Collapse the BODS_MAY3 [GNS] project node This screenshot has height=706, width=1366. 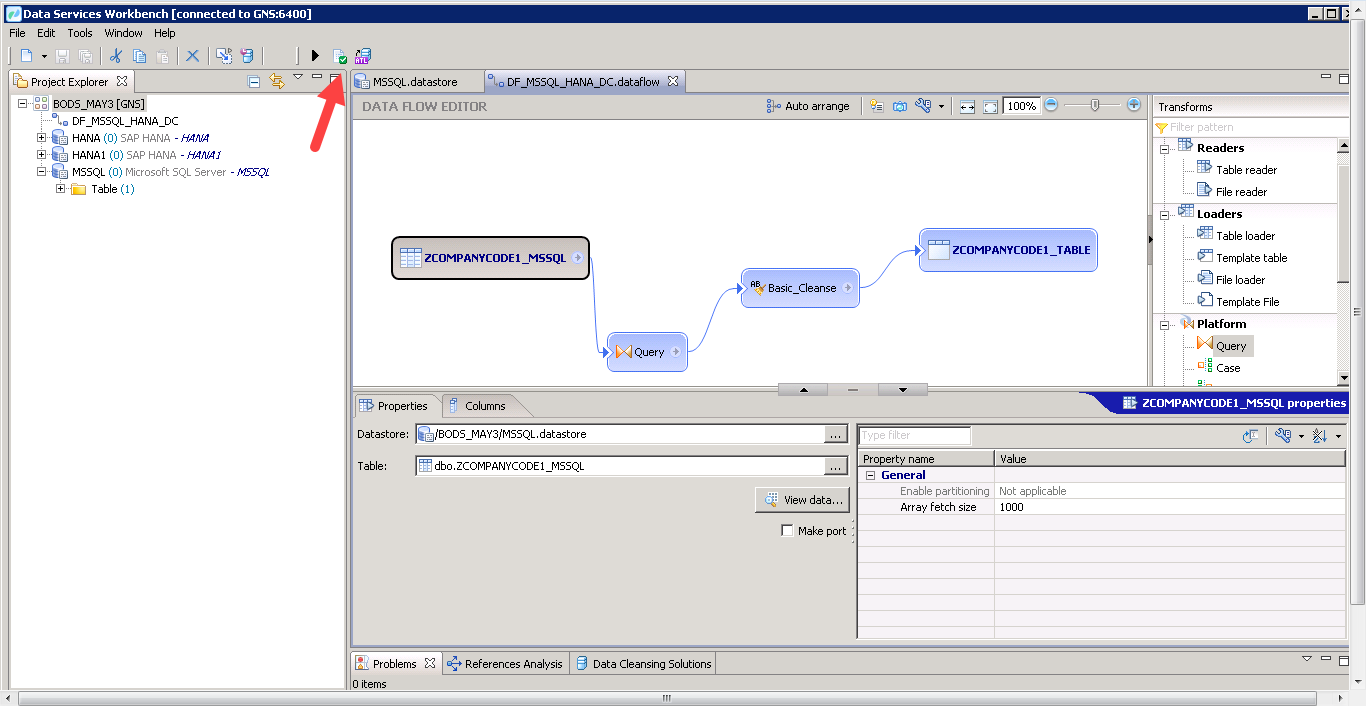coord(23,104)
